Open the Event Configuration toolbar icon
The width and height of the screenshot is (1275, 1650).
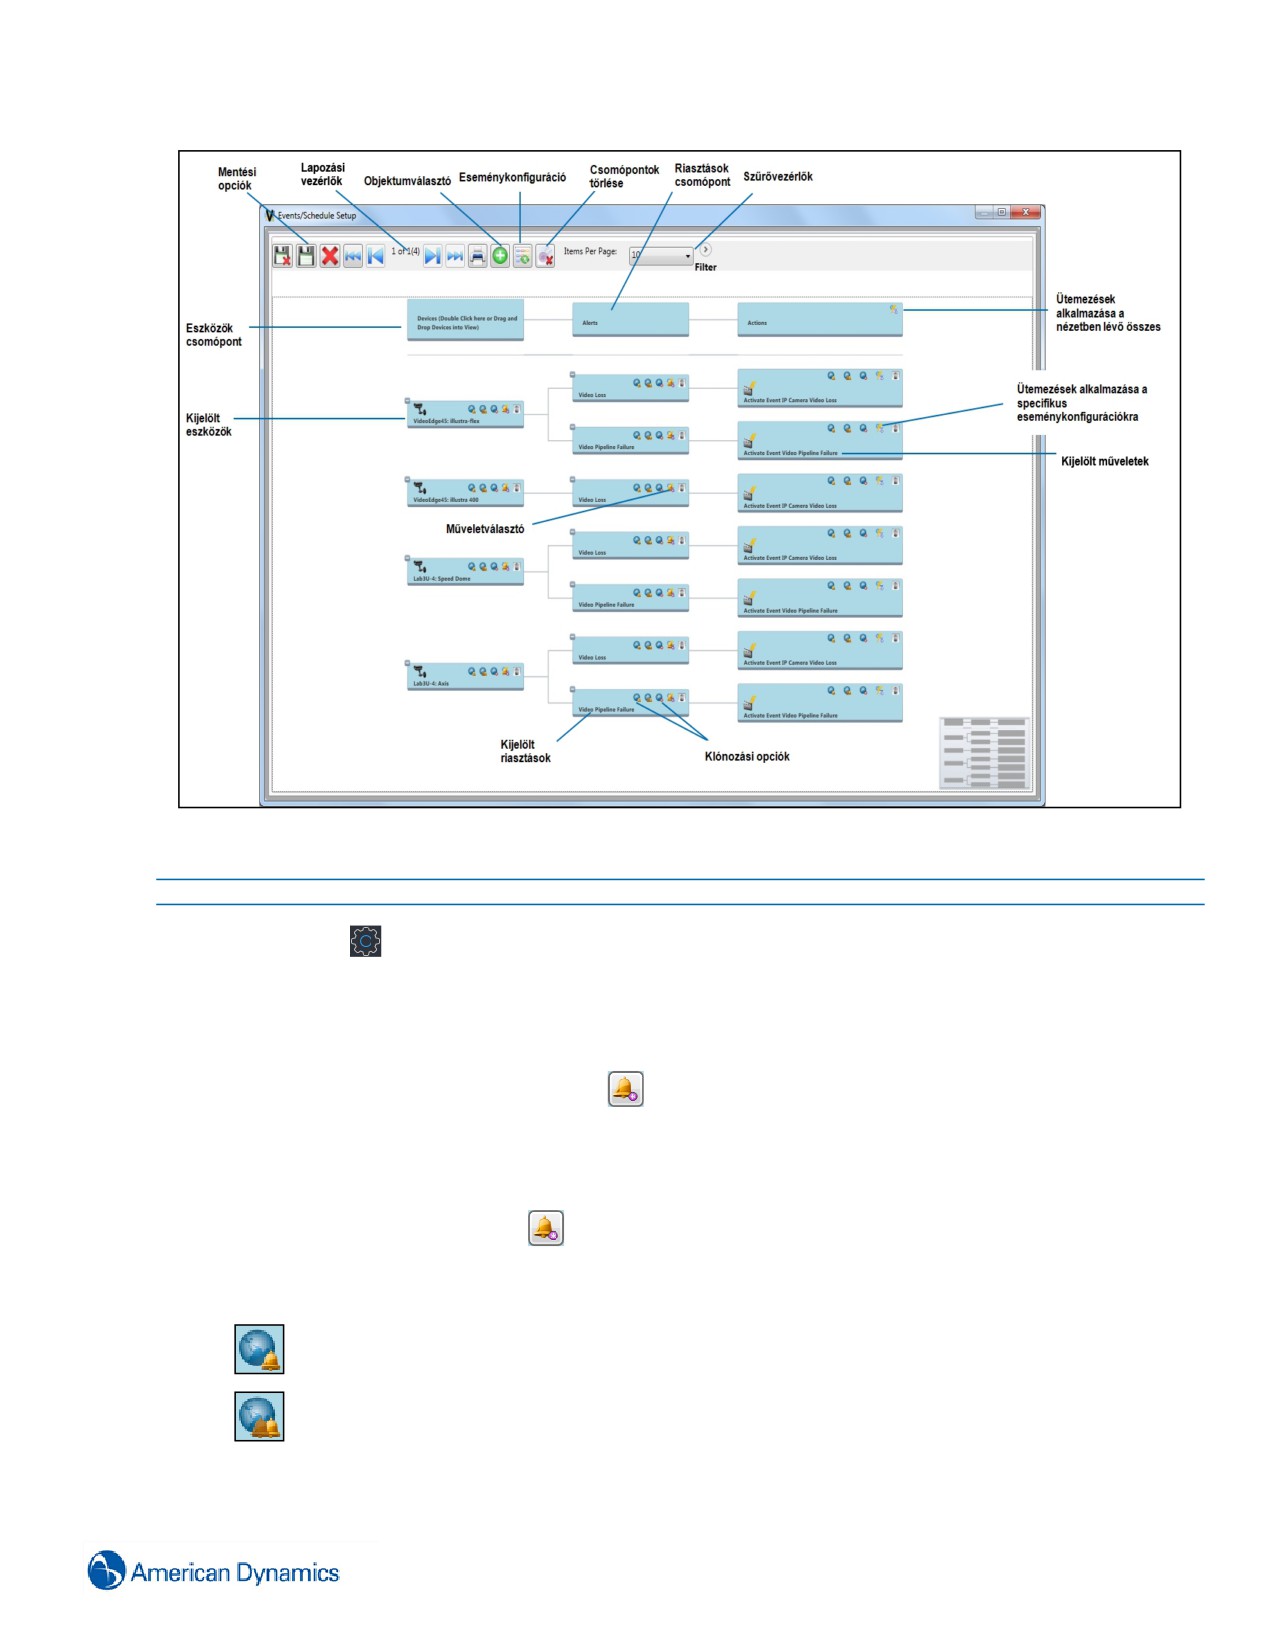coord(522,257)
